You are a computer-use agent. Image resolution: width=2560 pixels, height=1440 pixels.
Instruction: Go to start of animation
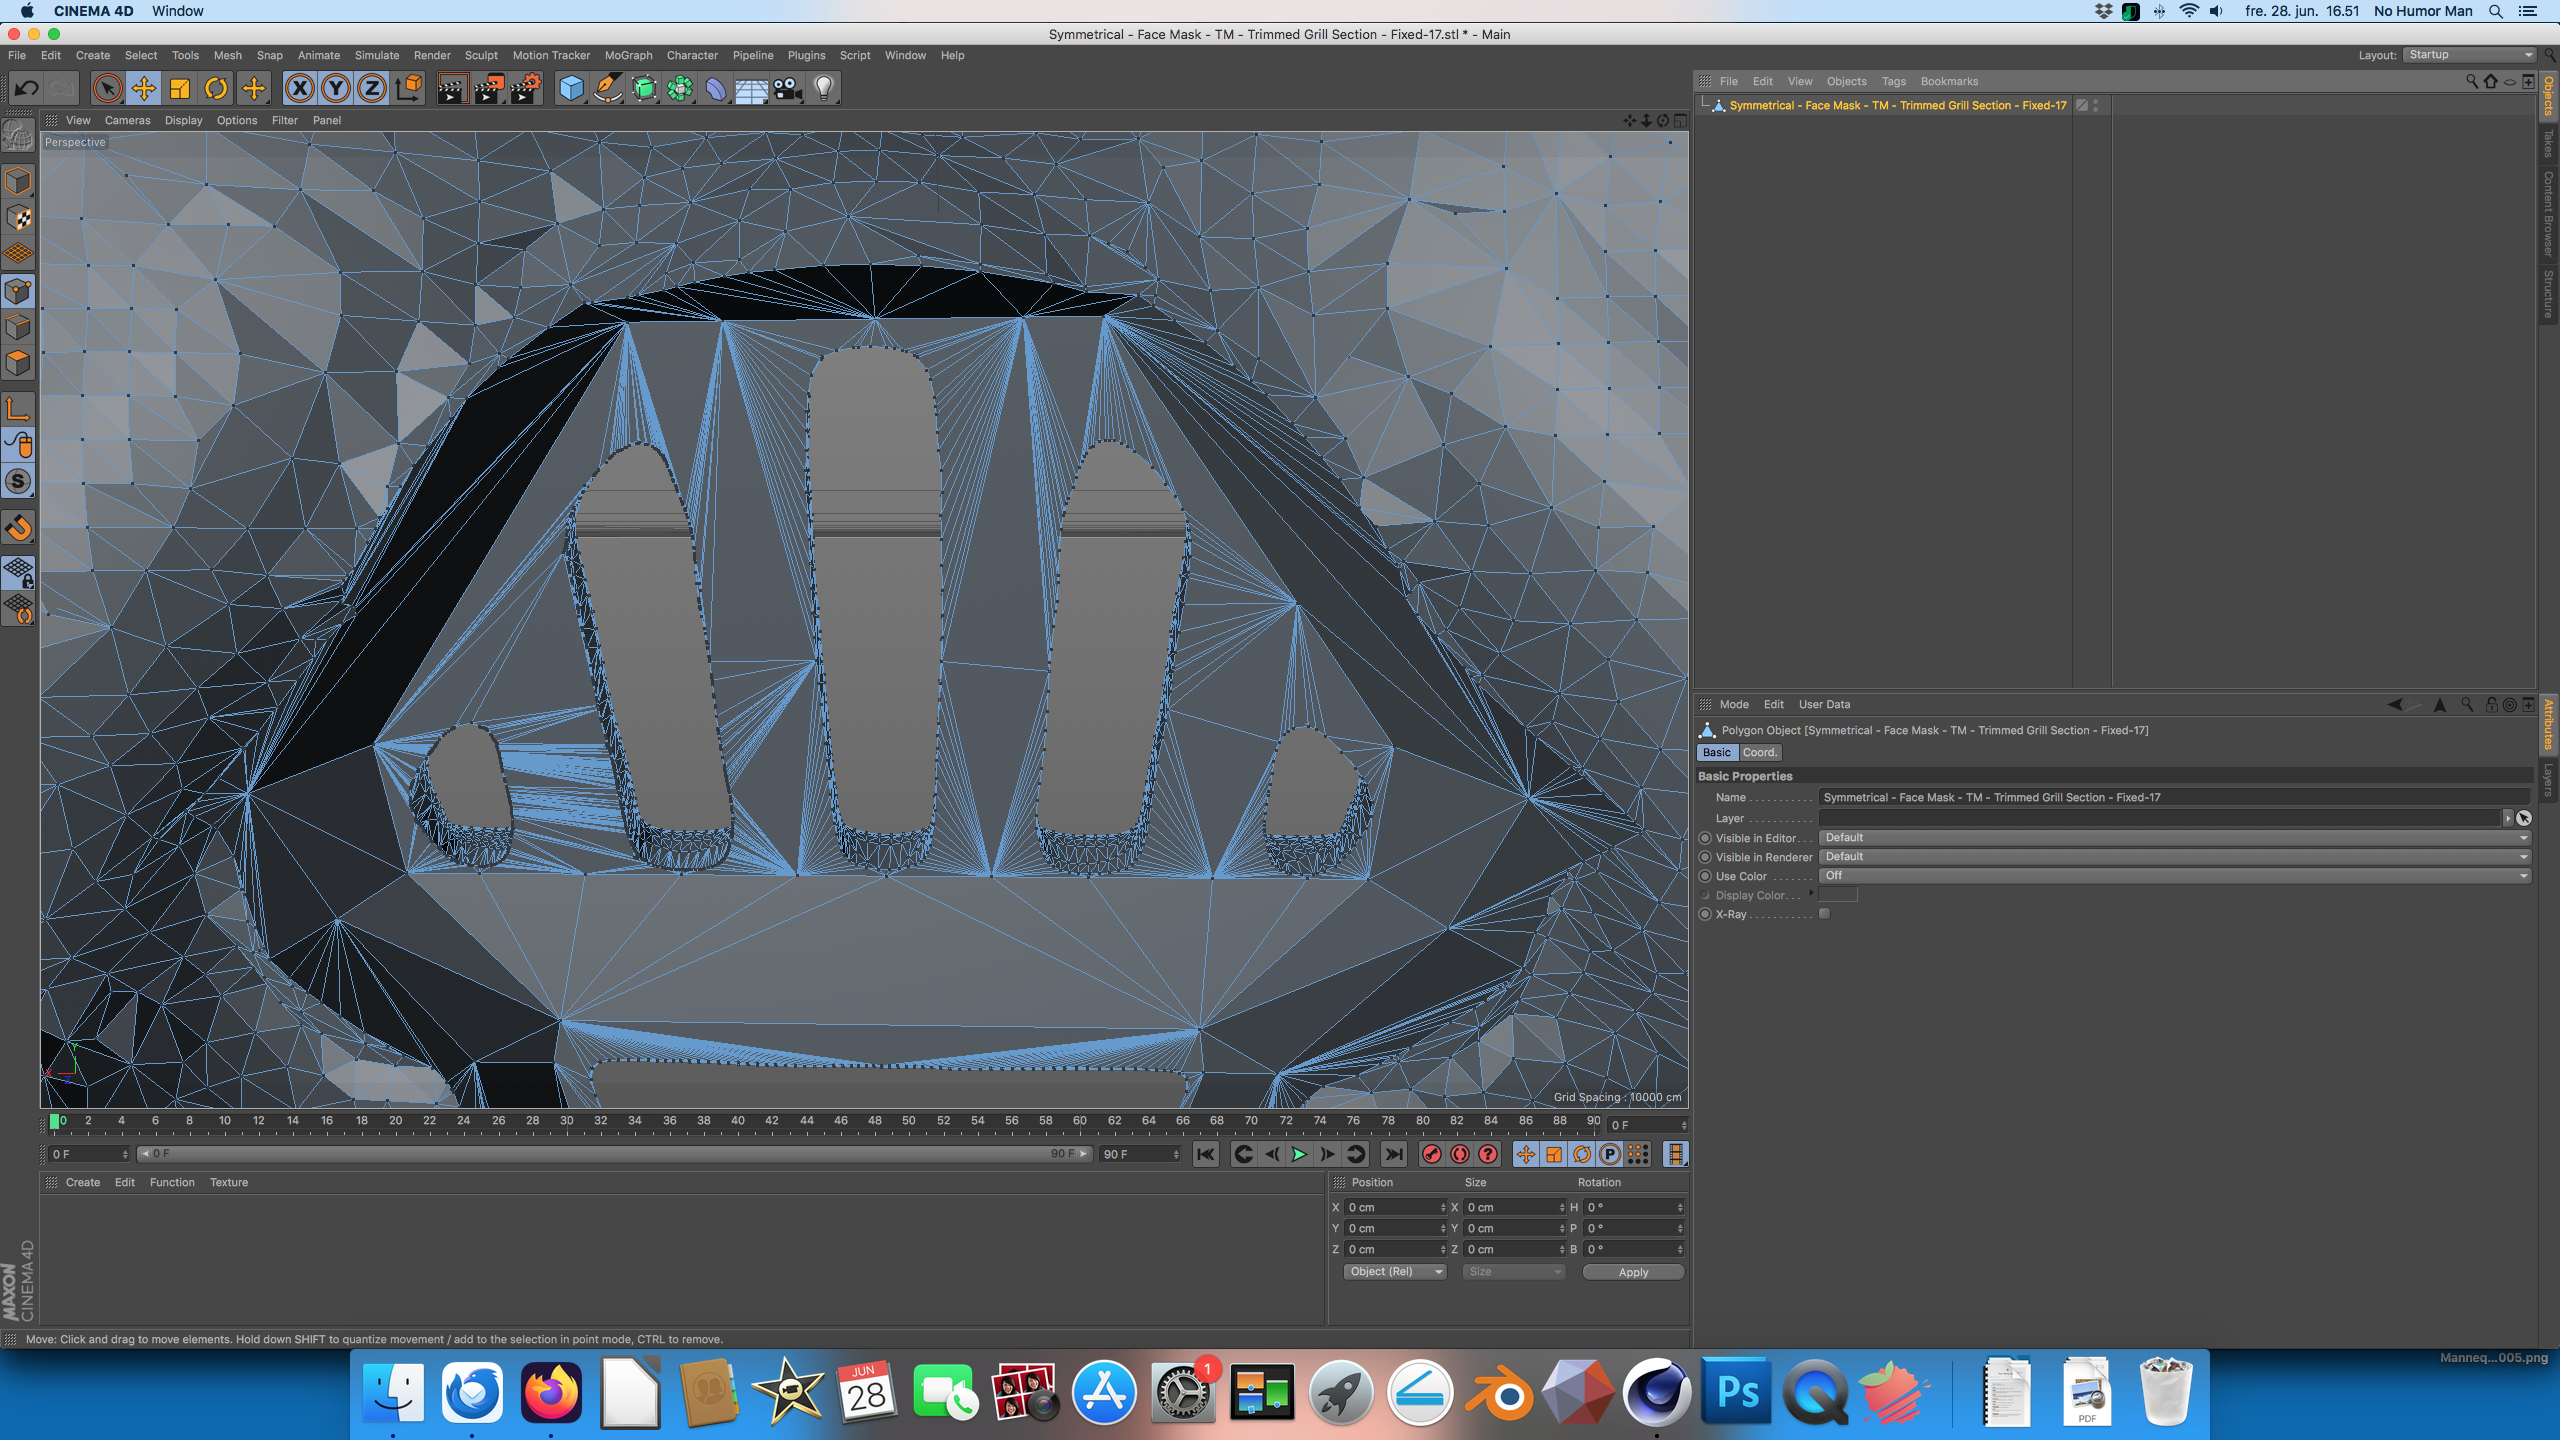[1206, 1154]
